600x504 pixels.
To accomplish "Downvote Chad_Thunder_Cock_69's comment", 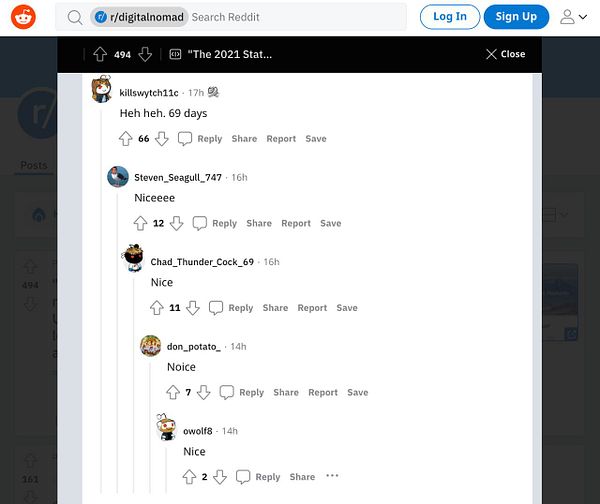I will pyautogui.click(x=193, y=308).
